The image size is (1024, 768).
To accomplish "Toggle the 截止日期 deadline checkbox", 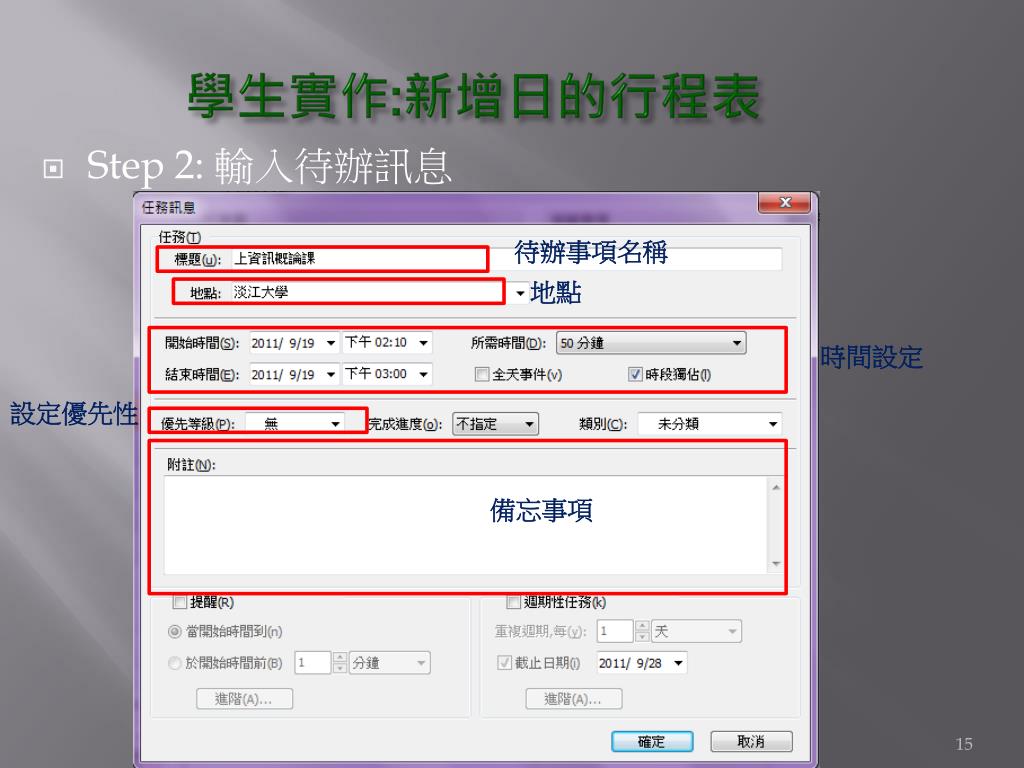I will [504, 663].
